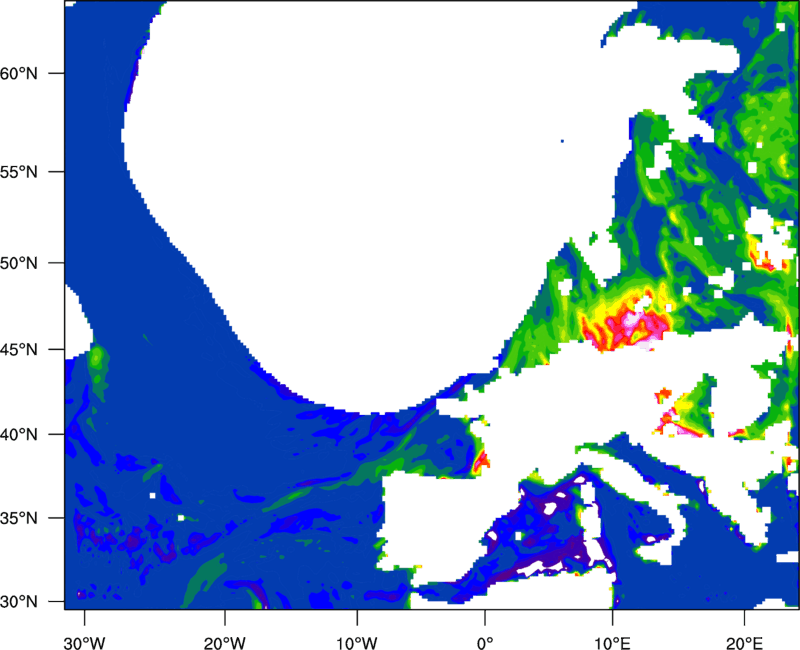Click the 30°W longitude label

click(x=85, y=643)
